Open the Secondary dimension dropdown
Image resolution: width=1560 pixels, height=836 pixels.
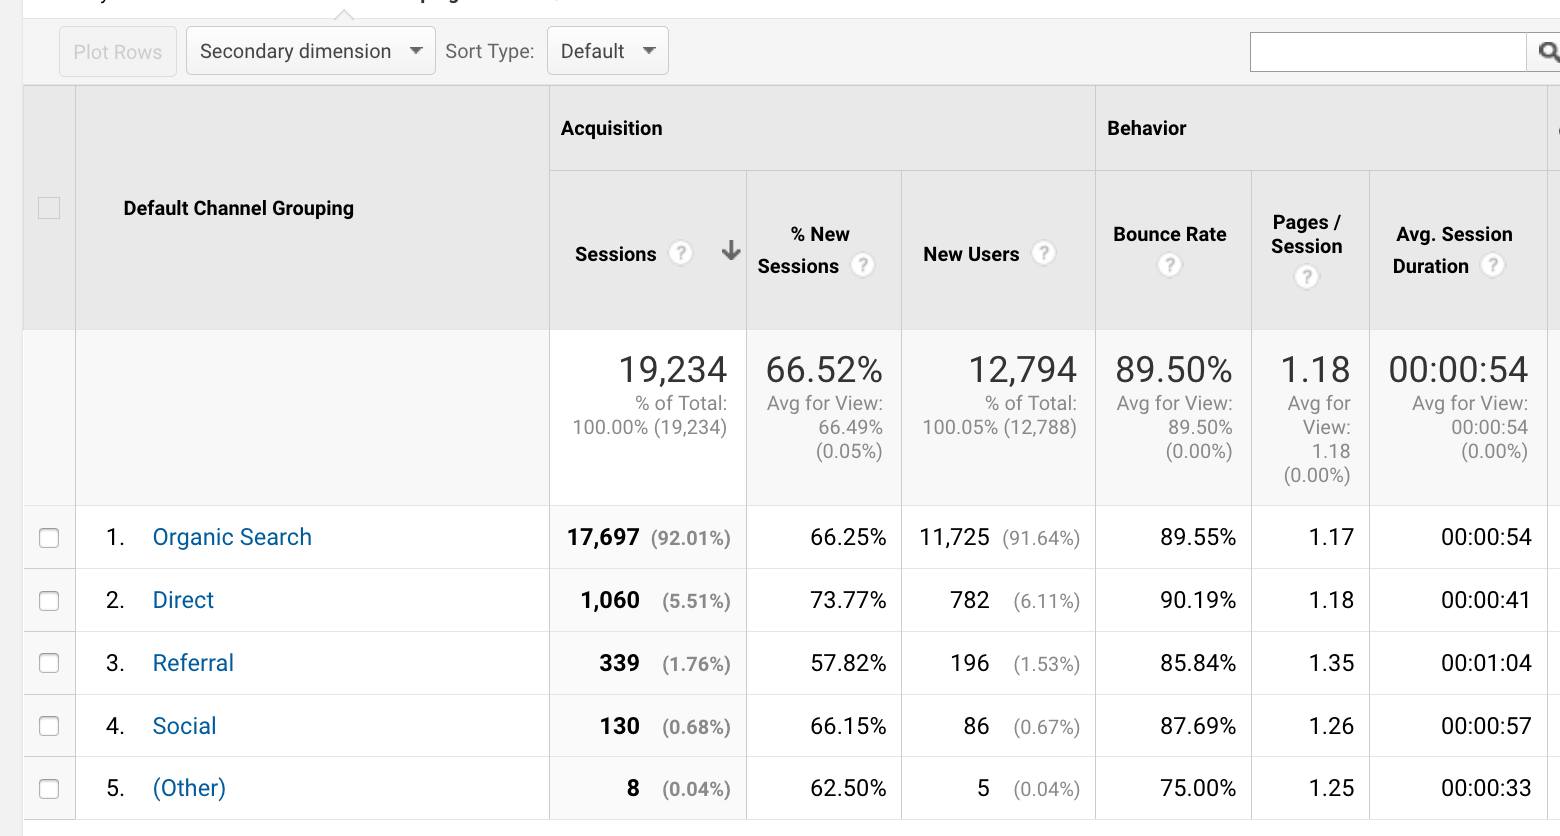(311, 51)
